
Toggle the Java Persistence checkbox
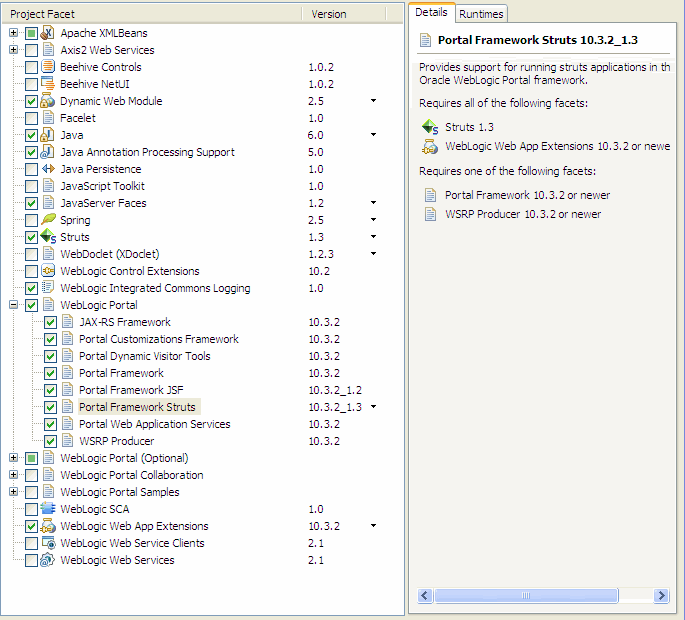pos(31,170)
